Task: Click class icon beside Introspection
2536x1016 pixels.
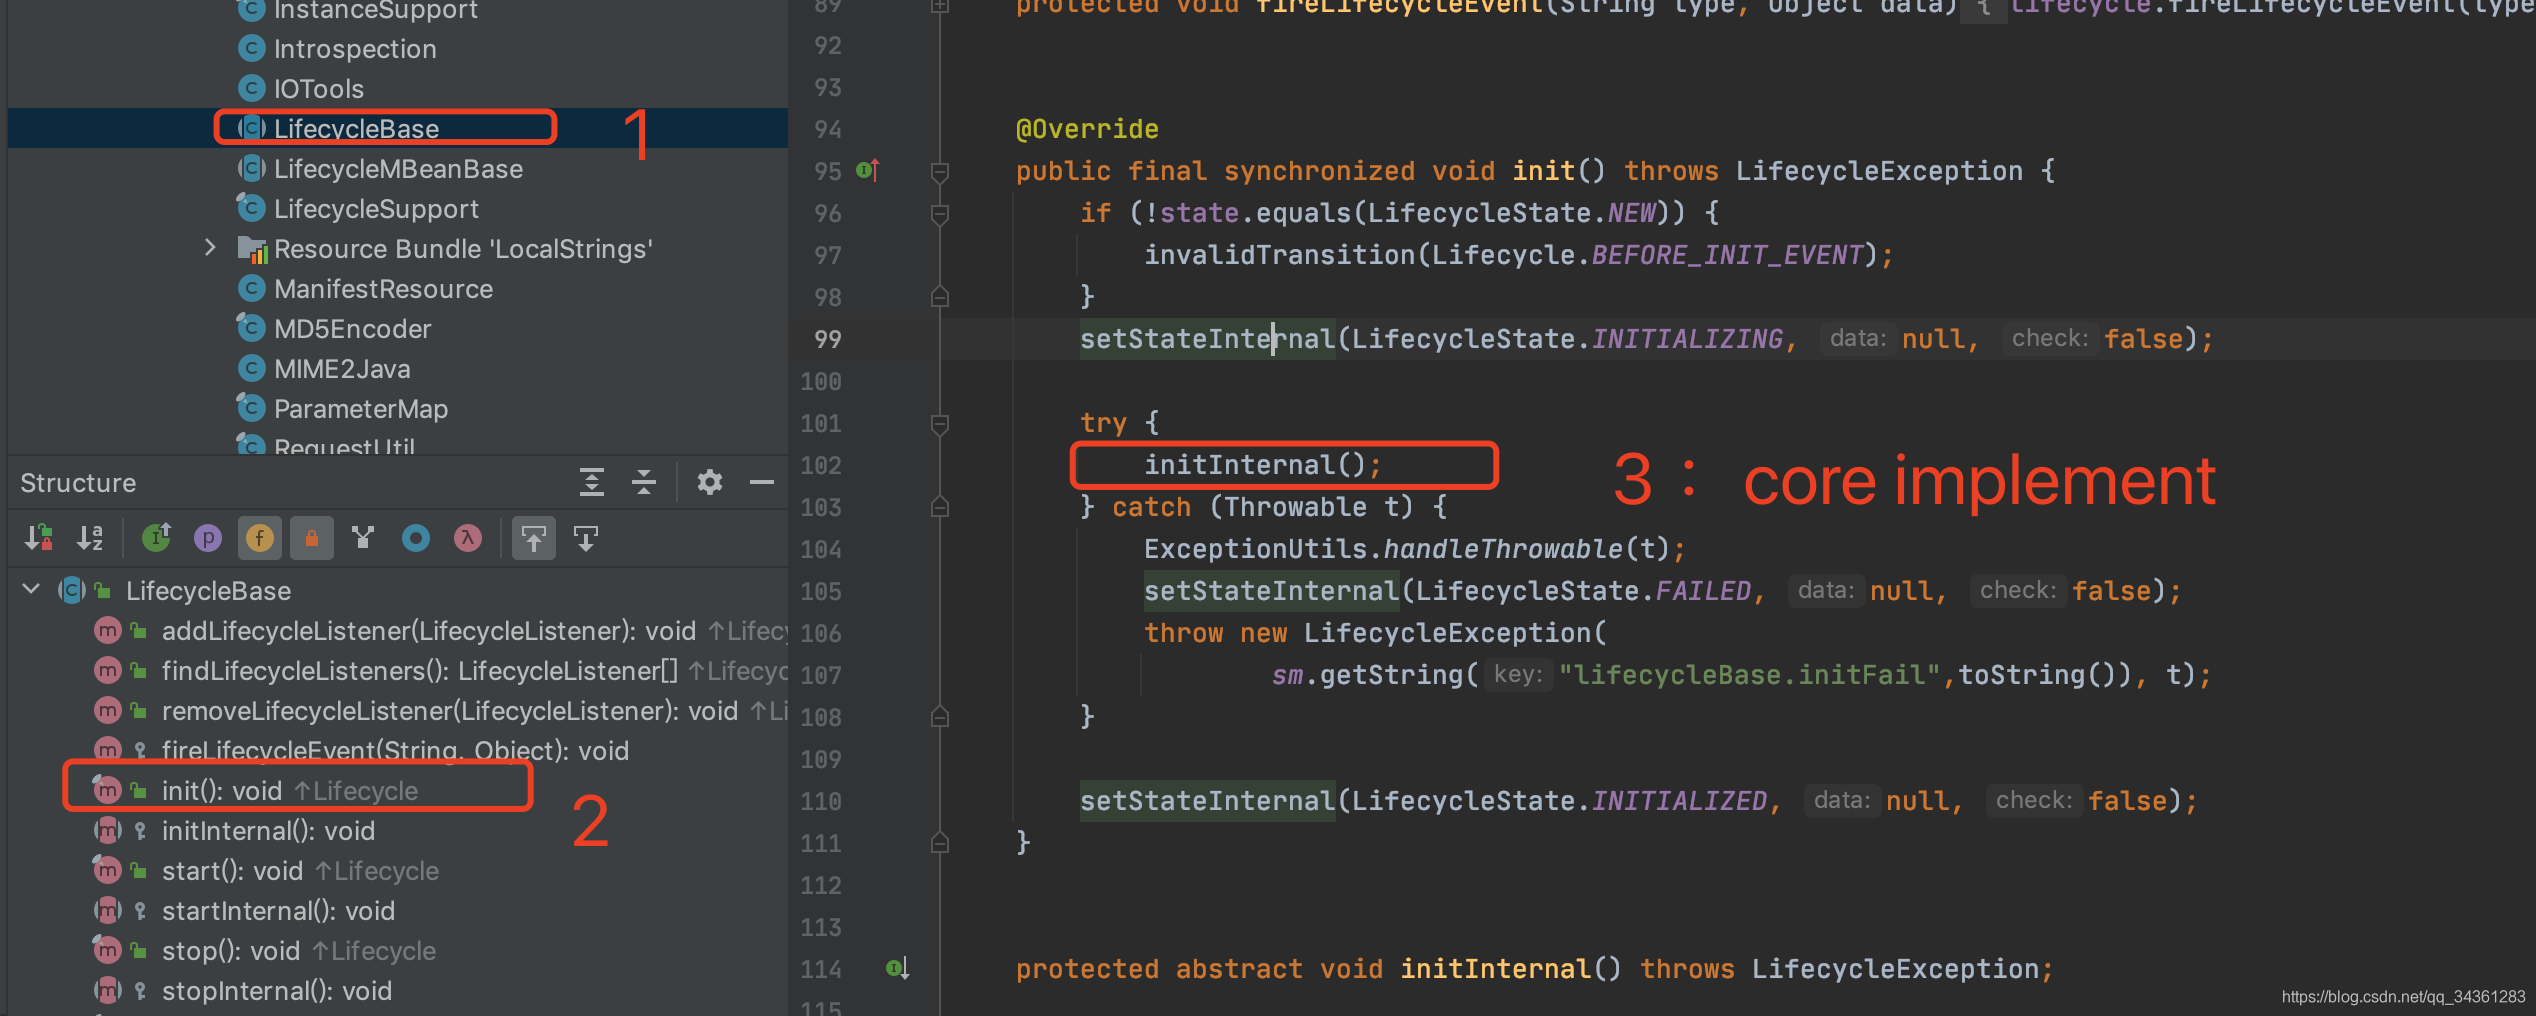Action: pos(252,48)
